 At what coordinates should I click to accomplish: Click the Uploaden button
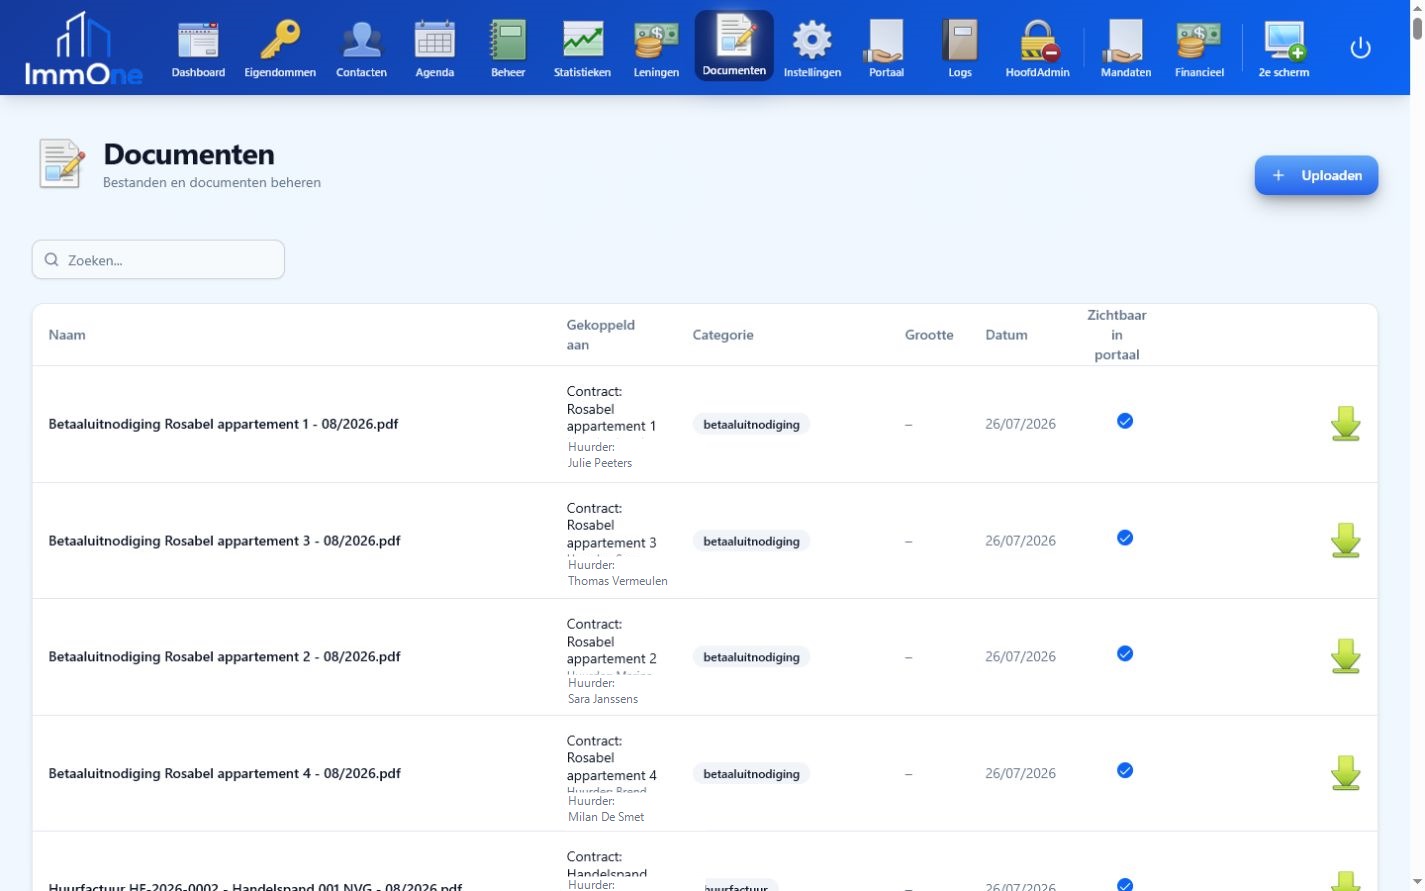[x=1316, y=175]
